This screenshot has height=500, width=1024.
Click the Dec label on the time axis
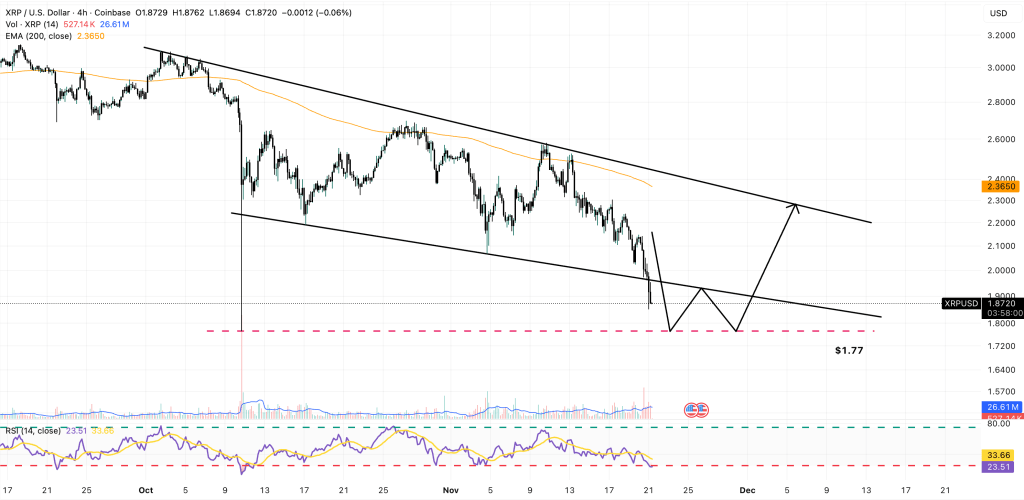(744, 491)
